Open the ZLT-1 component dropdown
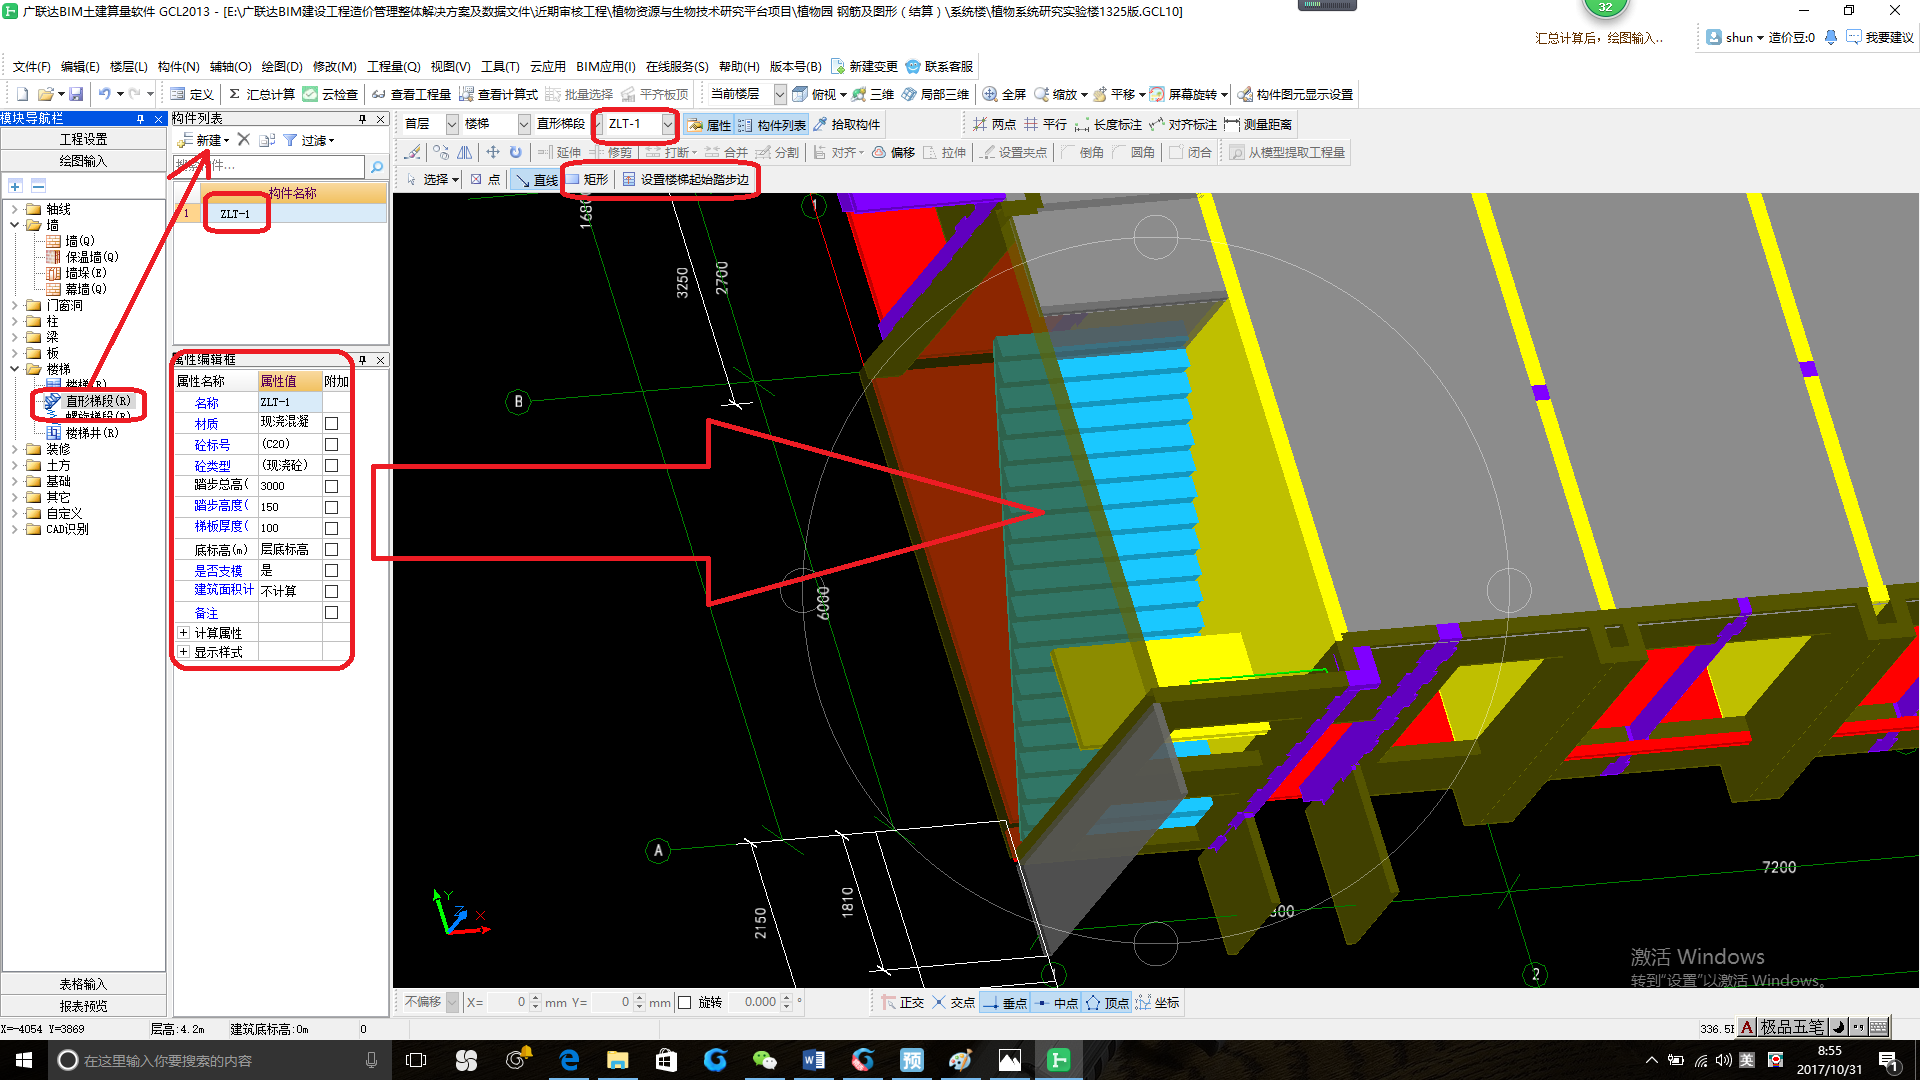Screen dimensions: 1920x1080 pyautogui.click(x=668, y=124)
